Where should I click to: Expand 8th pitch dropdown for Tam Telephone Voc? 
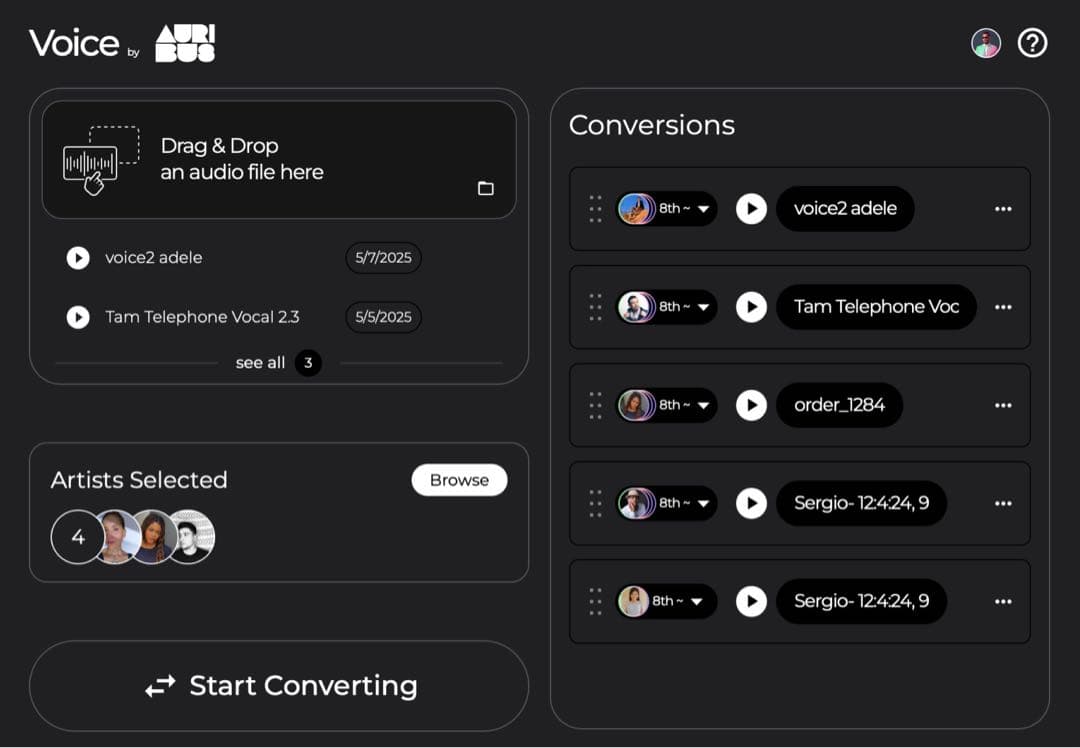[x=703, y=307]
